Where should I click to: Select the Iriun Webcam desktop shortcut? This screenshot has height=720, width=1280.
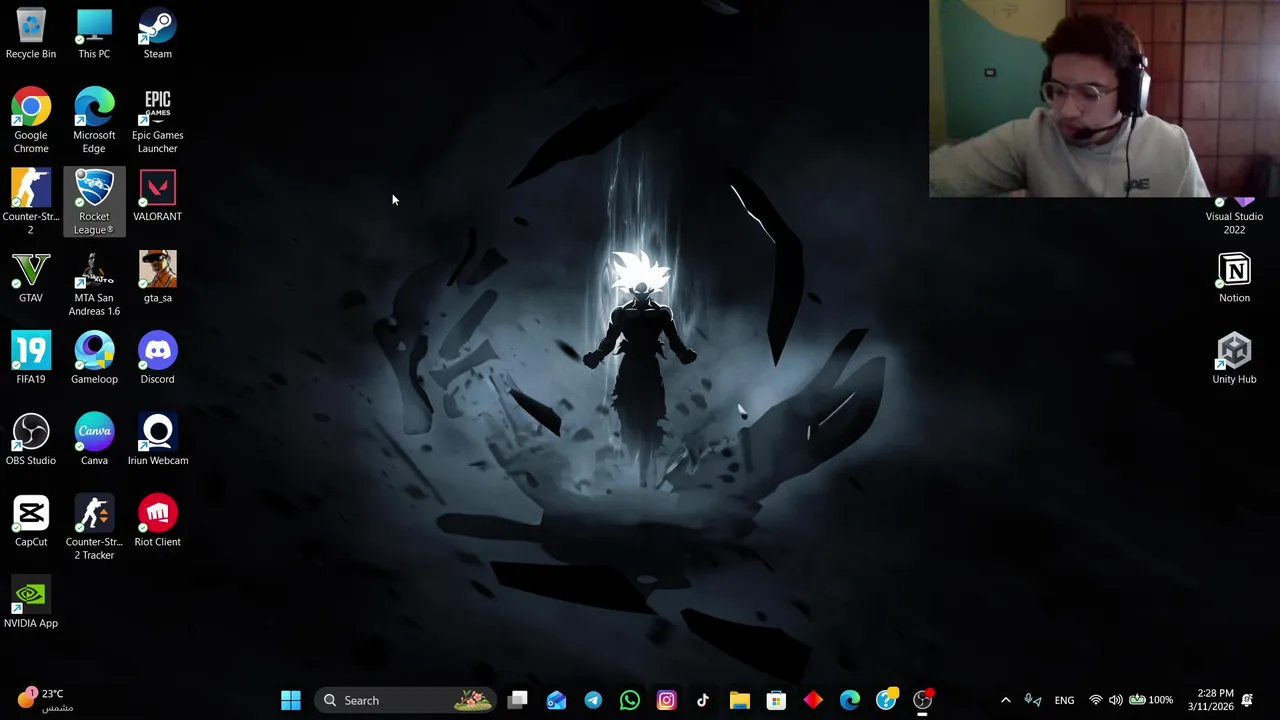tap(157, 440)
